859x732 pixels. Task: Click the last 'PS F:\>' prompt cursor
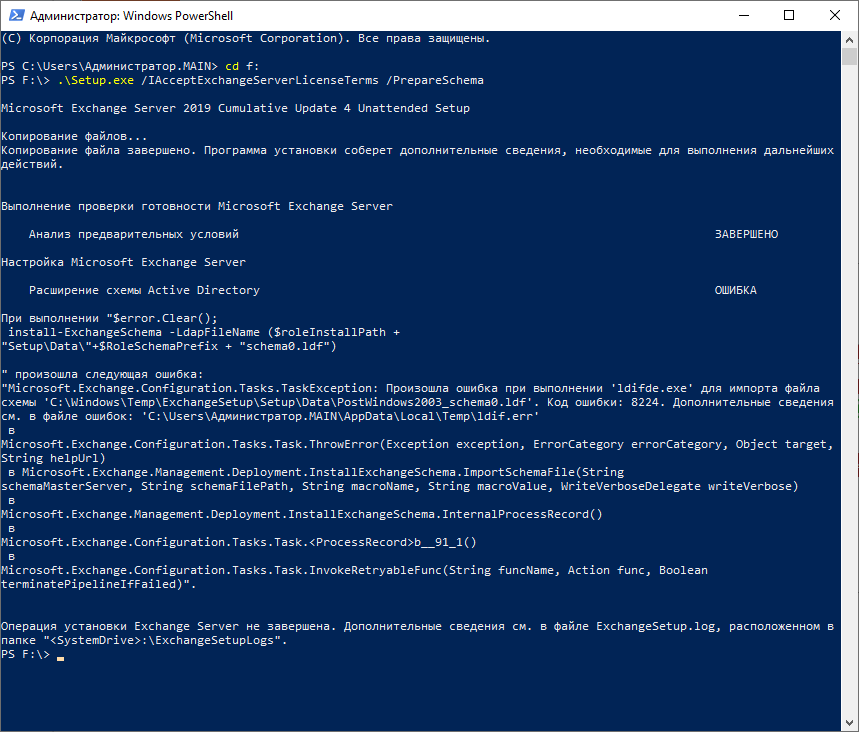[60, 658]
